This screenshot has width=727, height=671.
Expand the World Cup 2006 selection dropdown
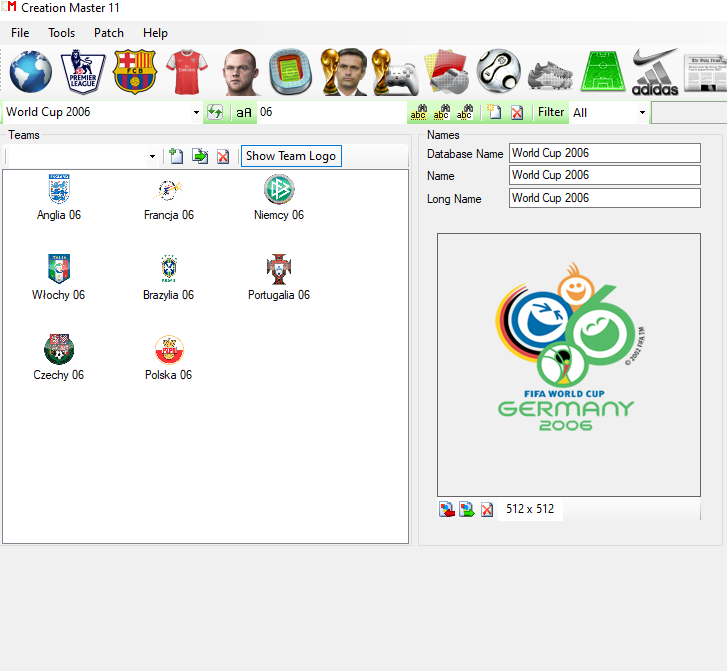196,113
